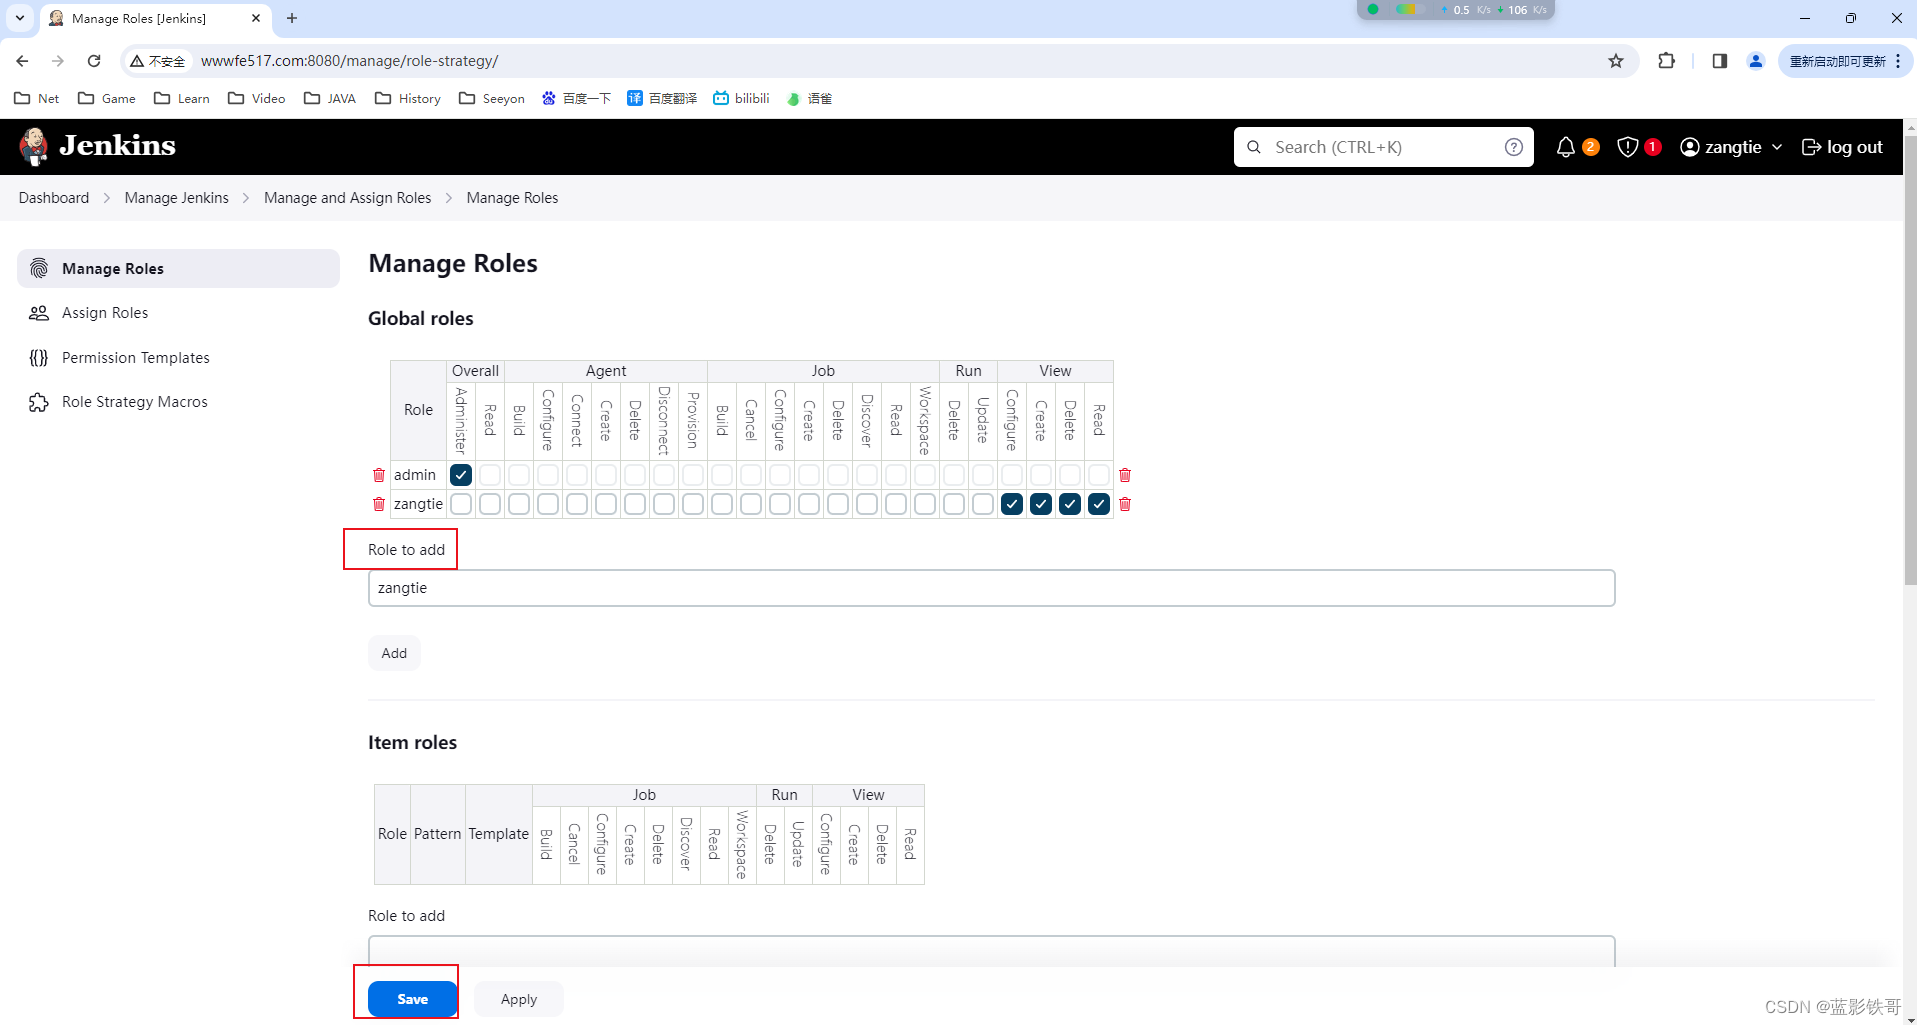Go to Dashboard breadcrumb
Viewport: 1917px width, 1025px height.
[54, 198]
